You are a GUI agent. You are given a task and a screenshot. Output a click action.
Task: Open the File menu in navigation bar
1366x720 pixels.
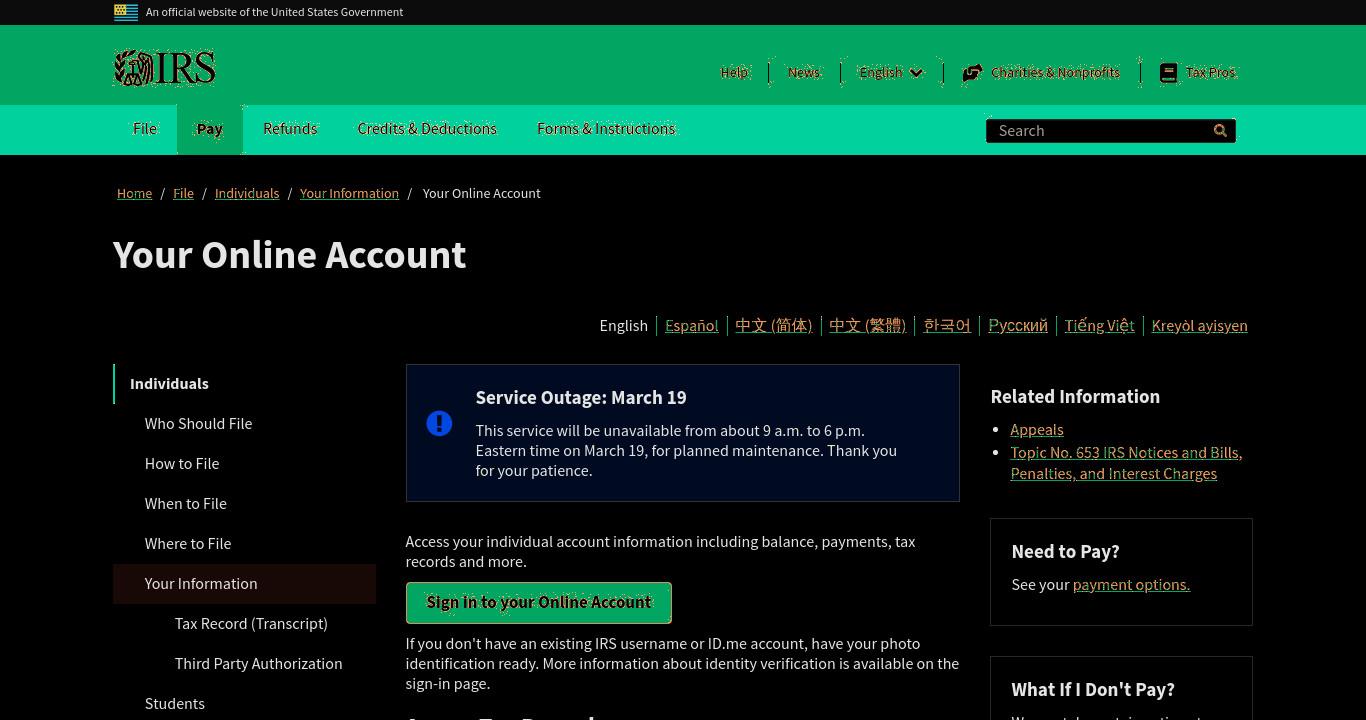[x=145, y=129]
